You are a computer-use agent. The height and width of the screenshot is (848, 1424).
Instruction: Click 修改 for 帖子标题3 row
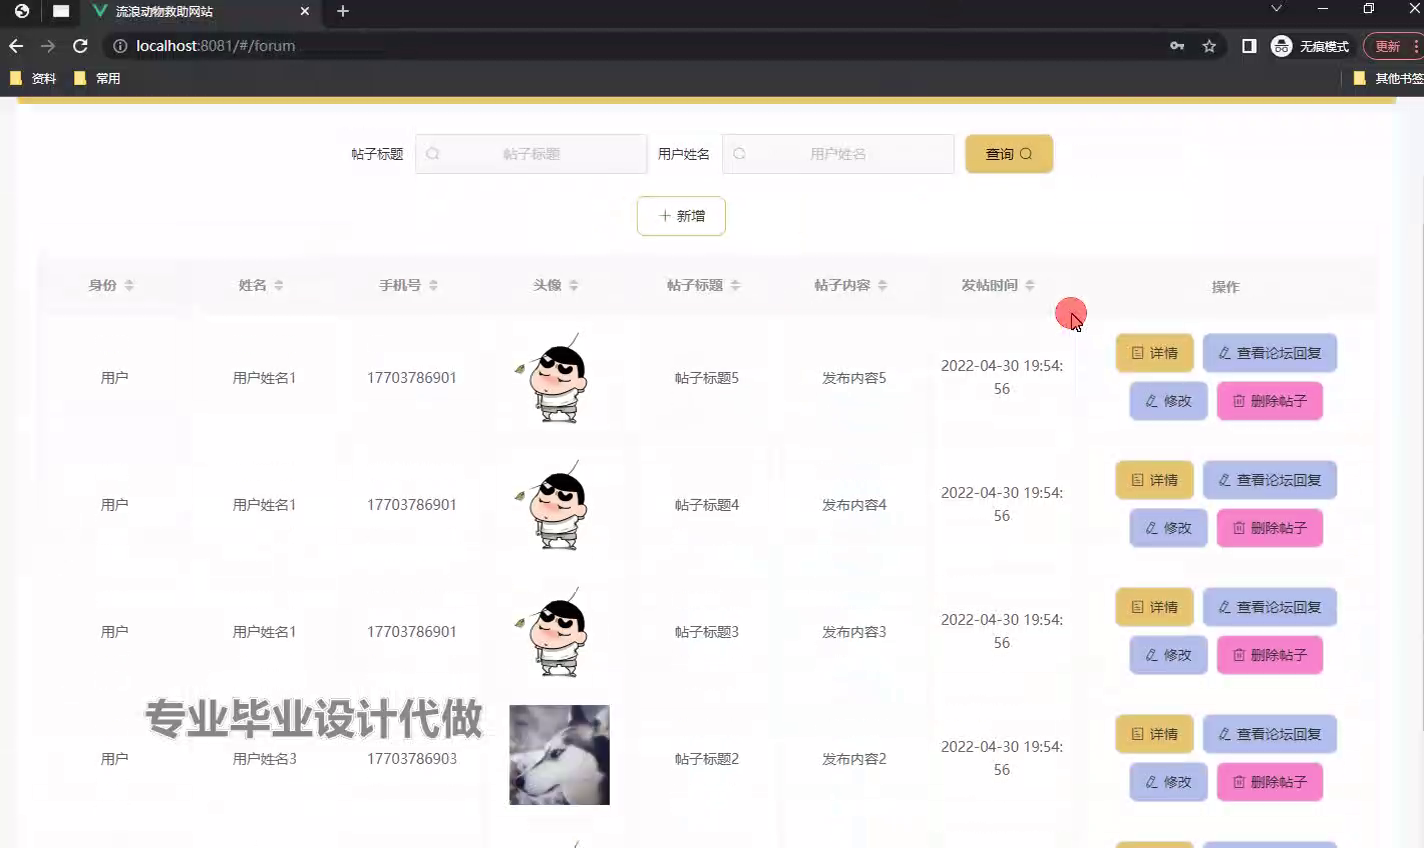(x=1168, y=655)
